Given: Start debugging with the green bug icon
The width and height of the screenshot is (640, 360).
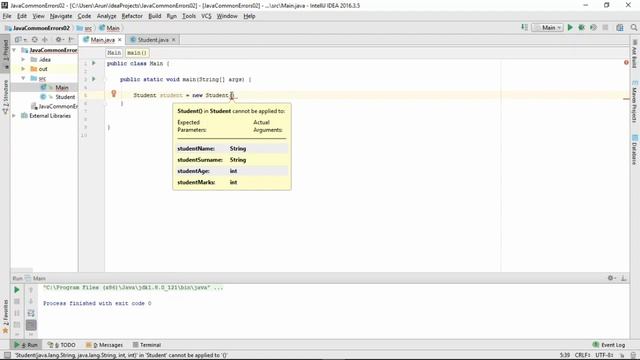Looking at the screenshot, I should tap(582, 27).
